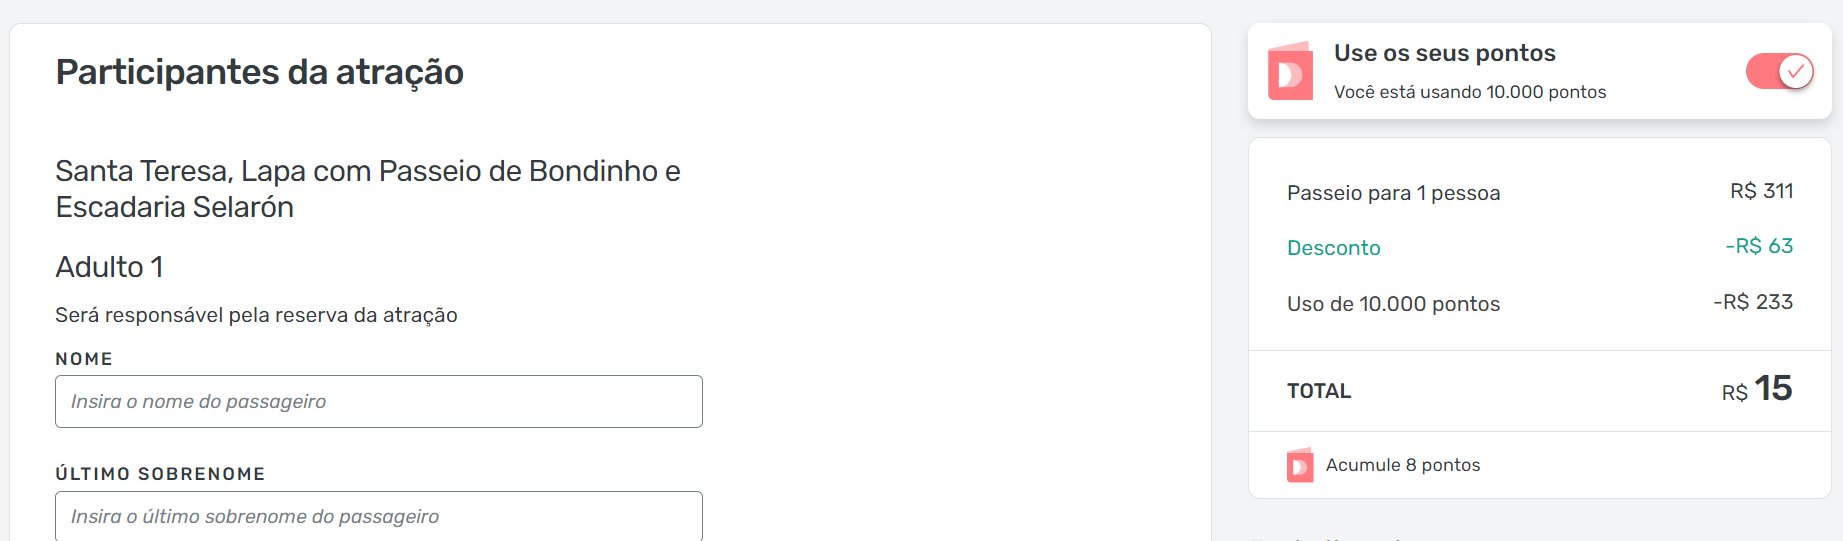Click the small points icon beside Acumule 8 pontos
1843x541 pixels.
(x=1299, y=465)
